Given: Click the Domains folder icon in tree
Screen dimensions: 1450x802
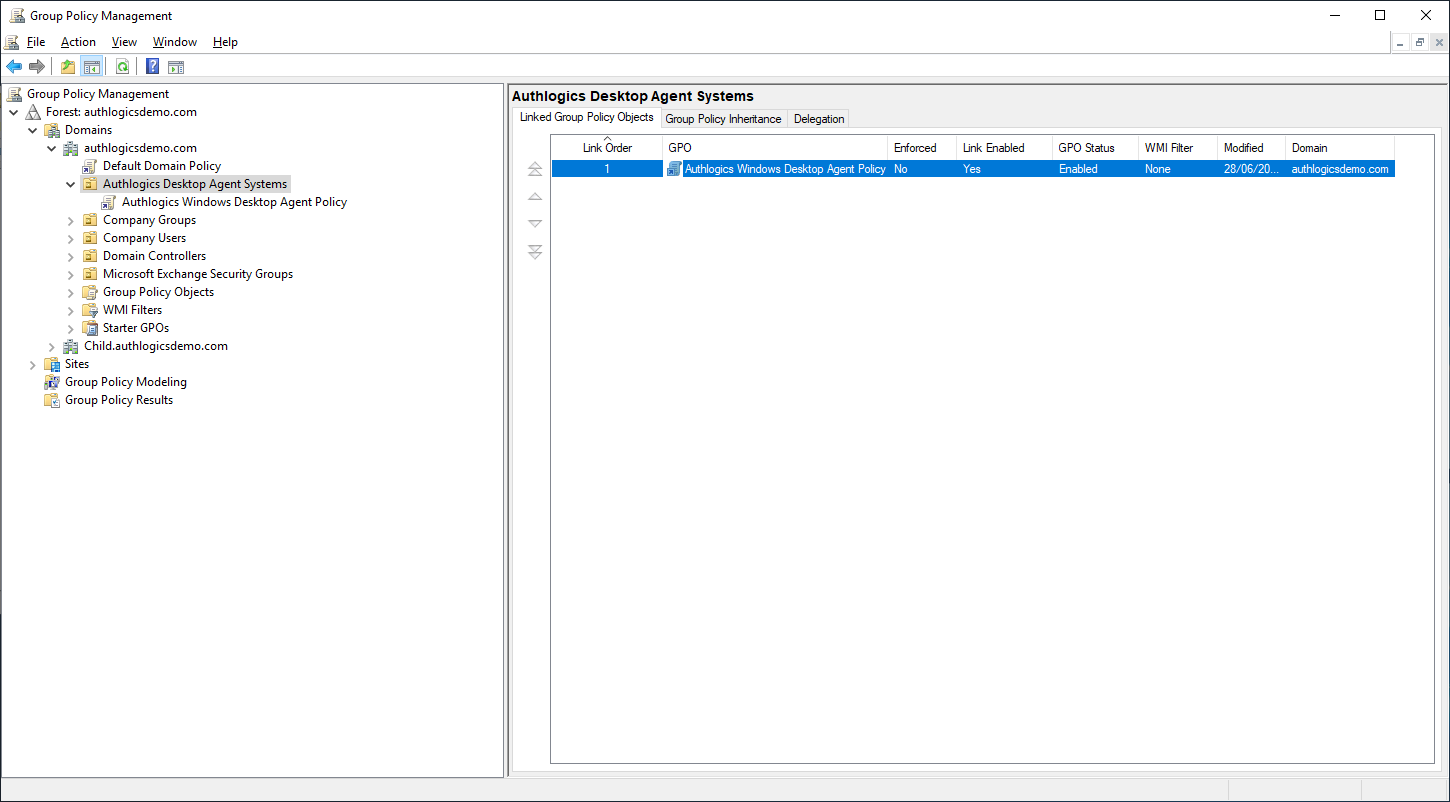Looking at the screenshot, I should 52,130.
